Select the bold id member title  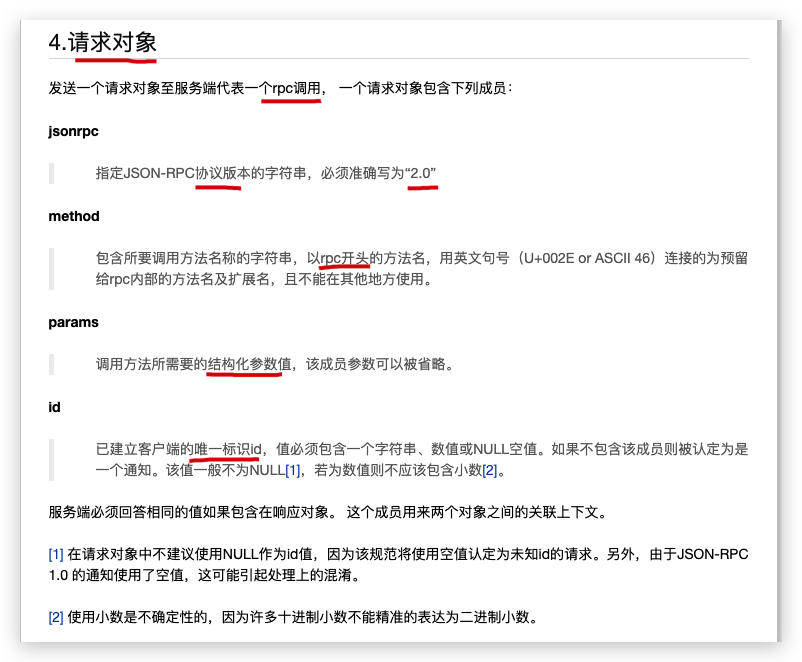54,407
